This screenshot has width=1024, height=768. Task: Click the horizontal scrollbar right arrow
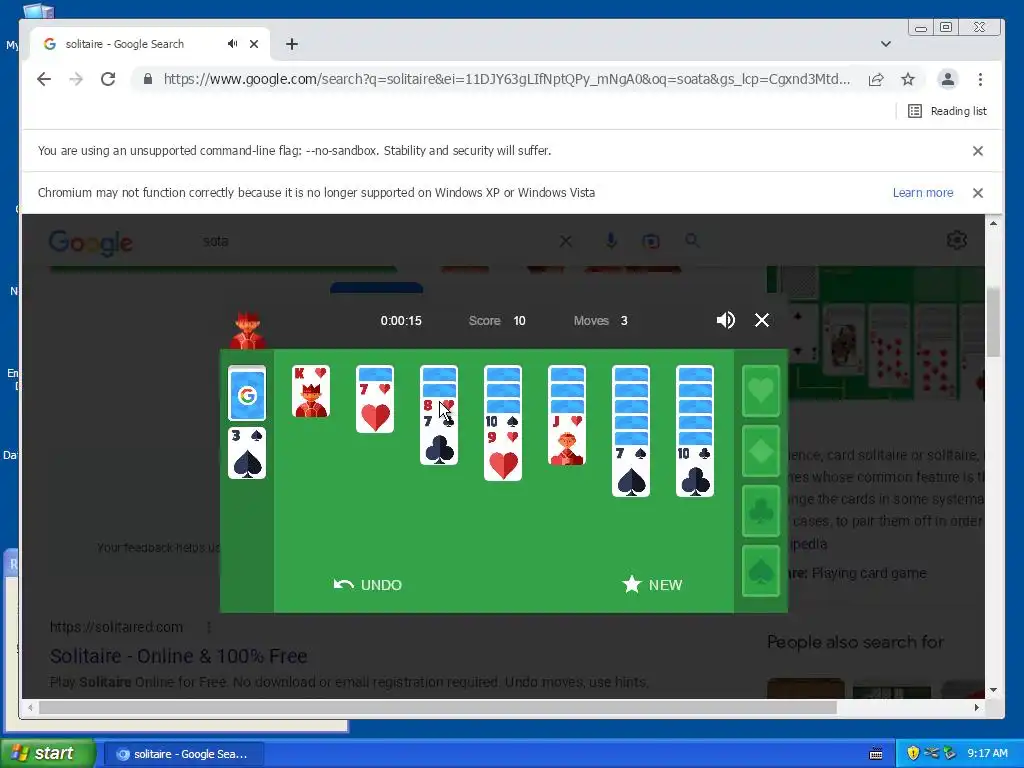pyautogui.click(x=977, y=707)
